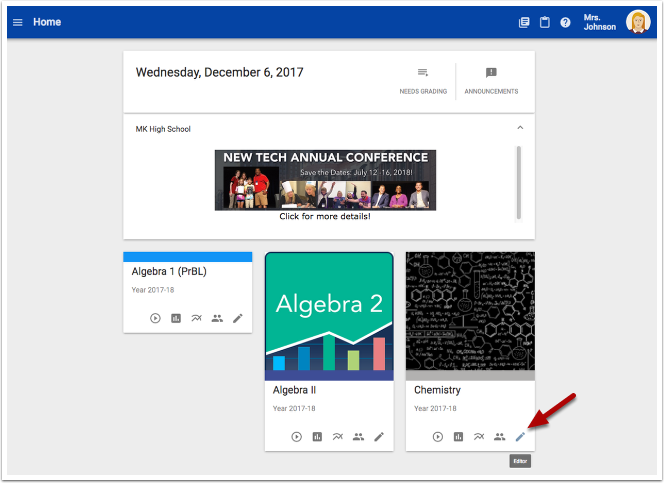Open the trends icon on Algebra II card
This screenshot has height=483, width=664.
tap(338, 436)
